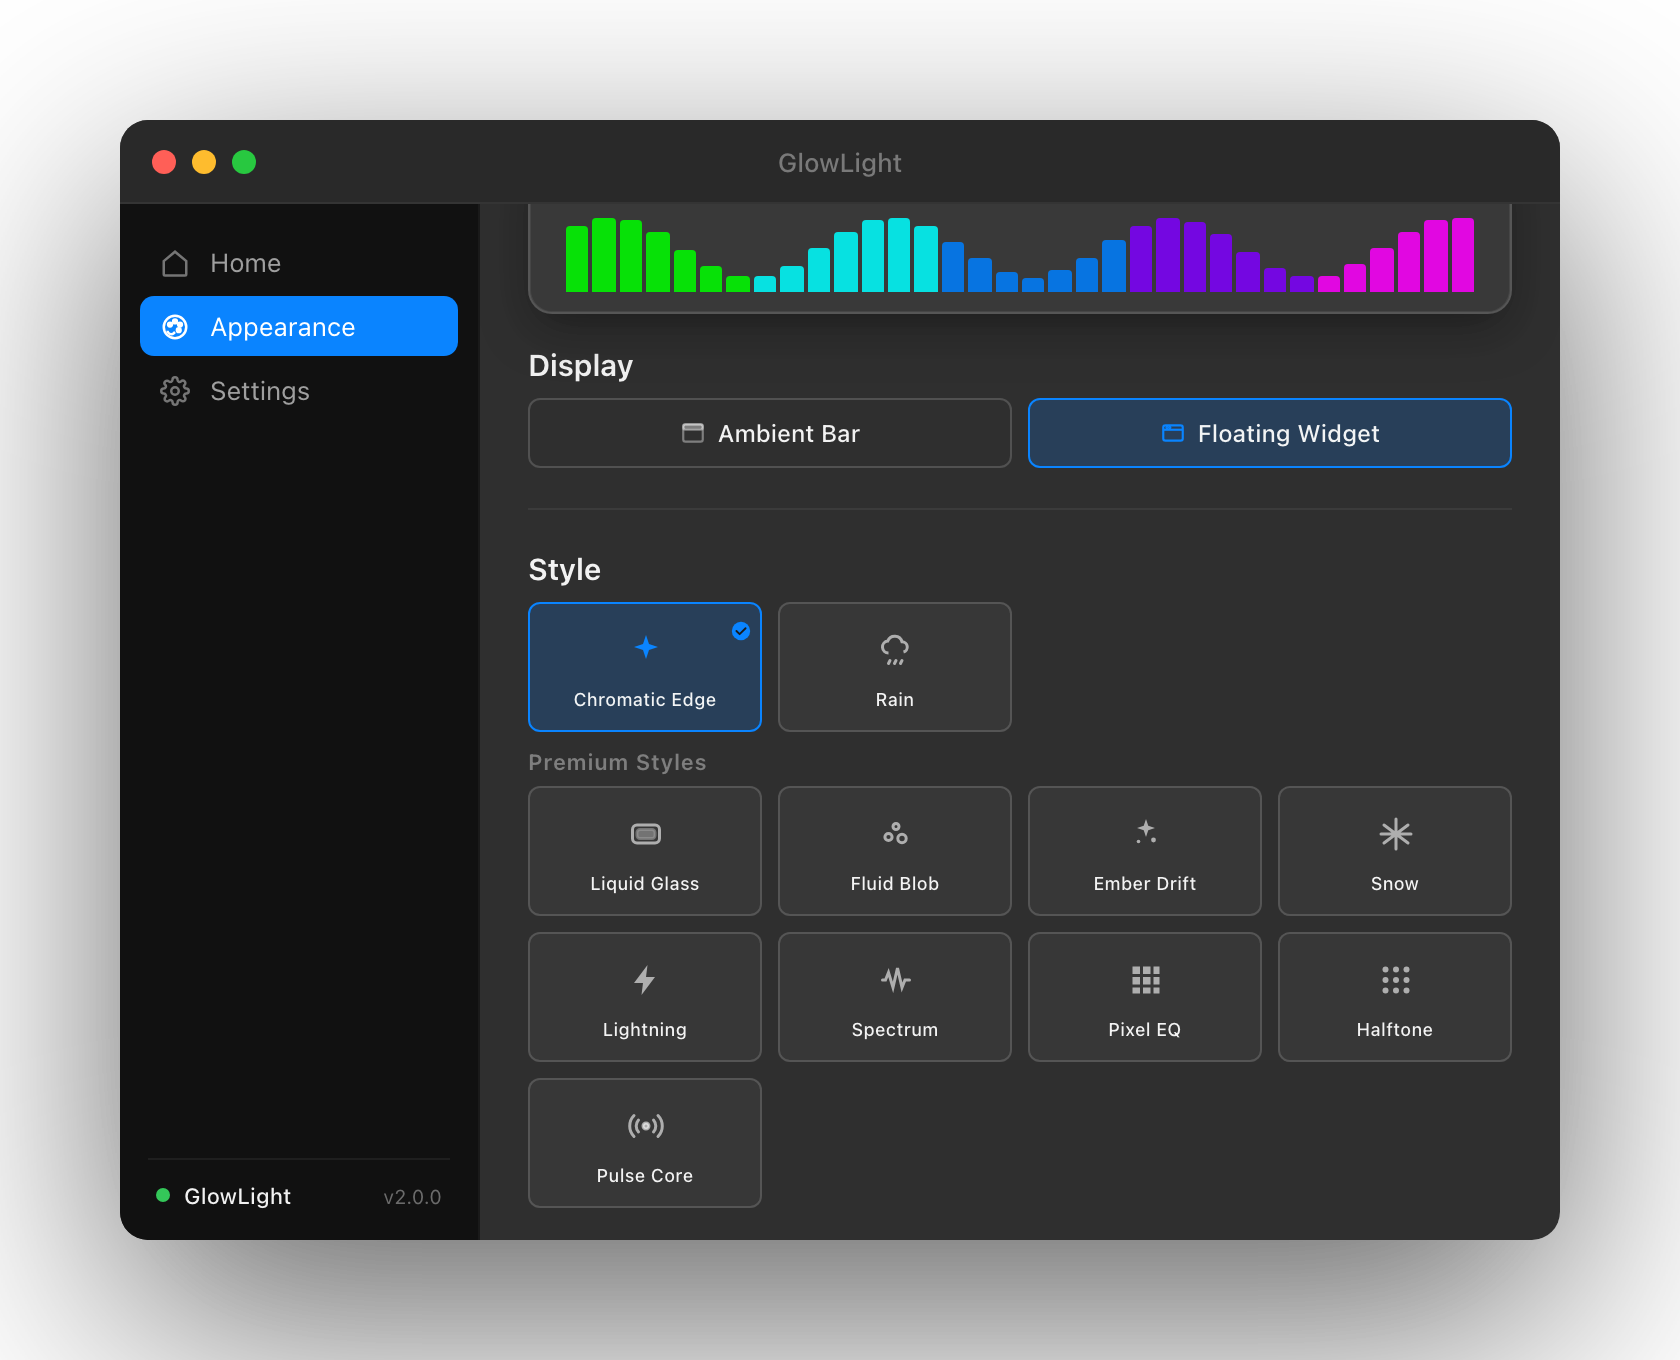The image size is (1680, 1360).
Task: Click the GlowLight window title
Action: pos(840,163)
